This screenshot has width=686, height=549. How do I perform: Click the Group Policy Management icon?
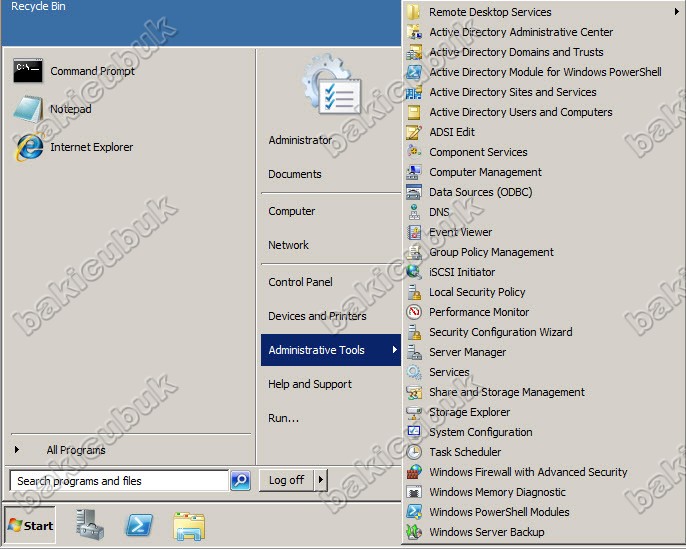click(414, 252)
